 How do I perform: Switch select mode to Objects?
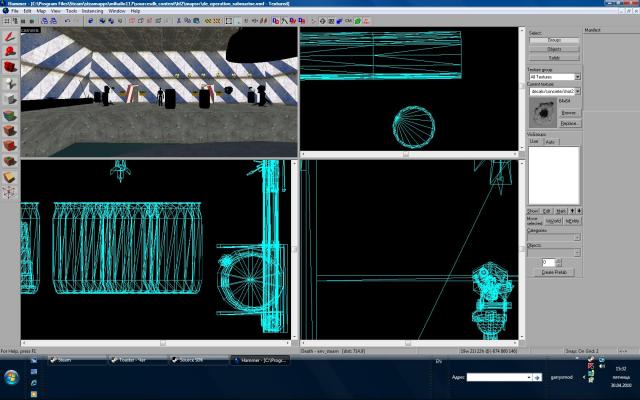pyautogui.click(x=553, y=48)
